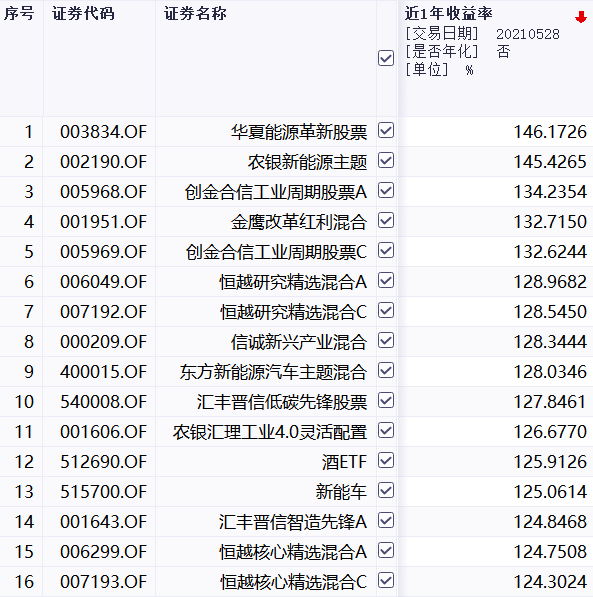
Task: Toggle checkbox for 恒越研究精选混合C
Action: 386,310
